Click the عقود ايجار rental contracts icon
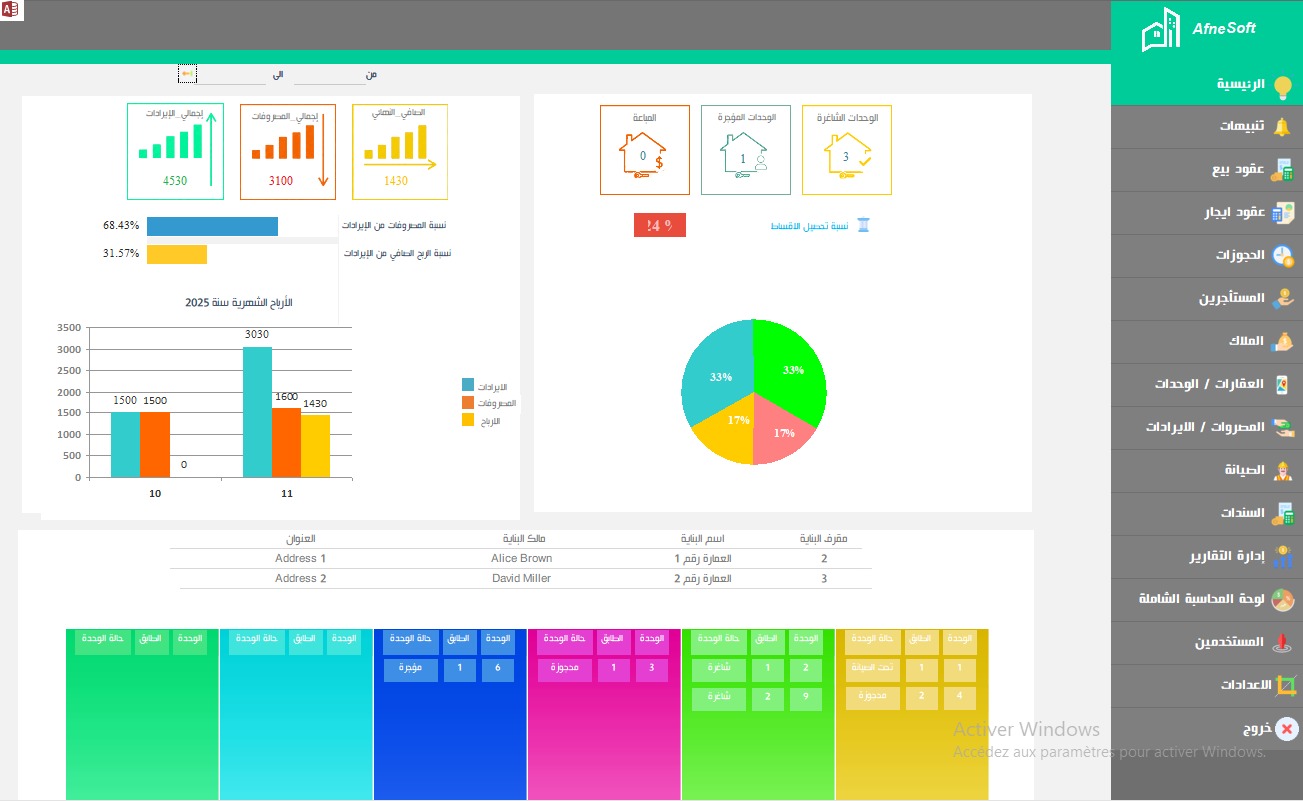Viewport: 1303px width, 801px height. point(1282,213)
